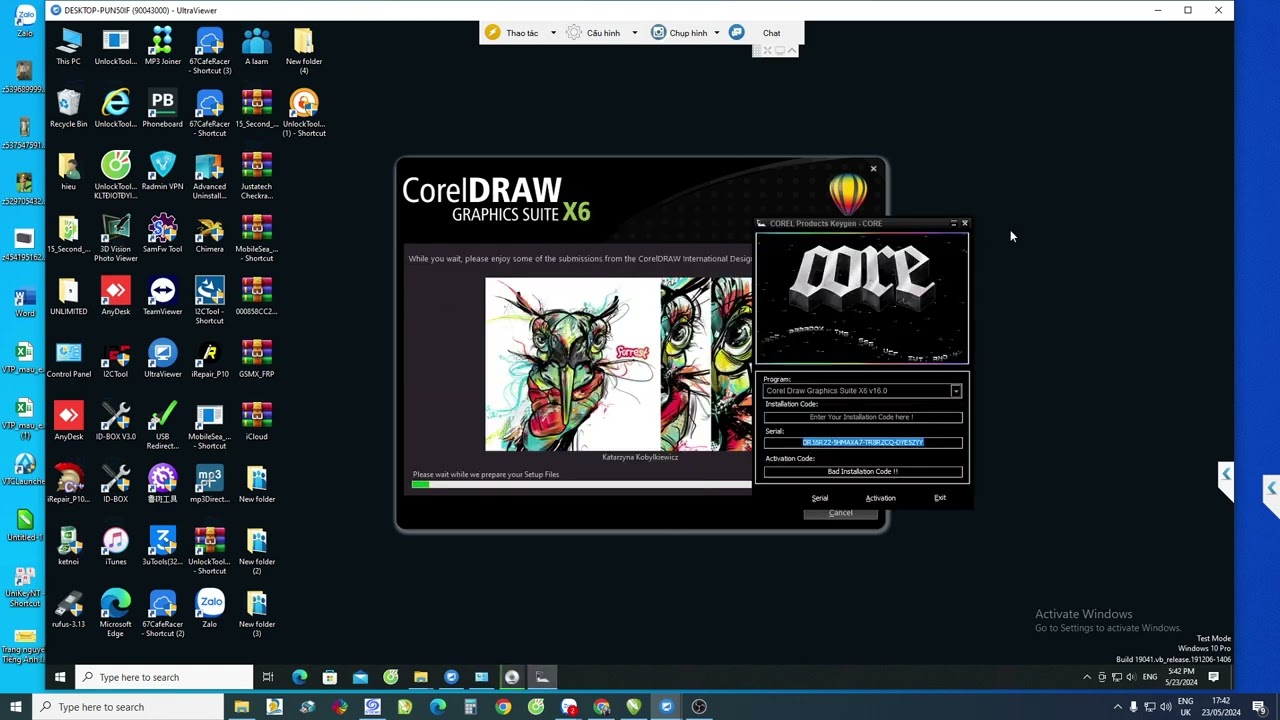Select the Radmin VPN desktop icon
This screenshot has width=1280, height=720.
162,172
